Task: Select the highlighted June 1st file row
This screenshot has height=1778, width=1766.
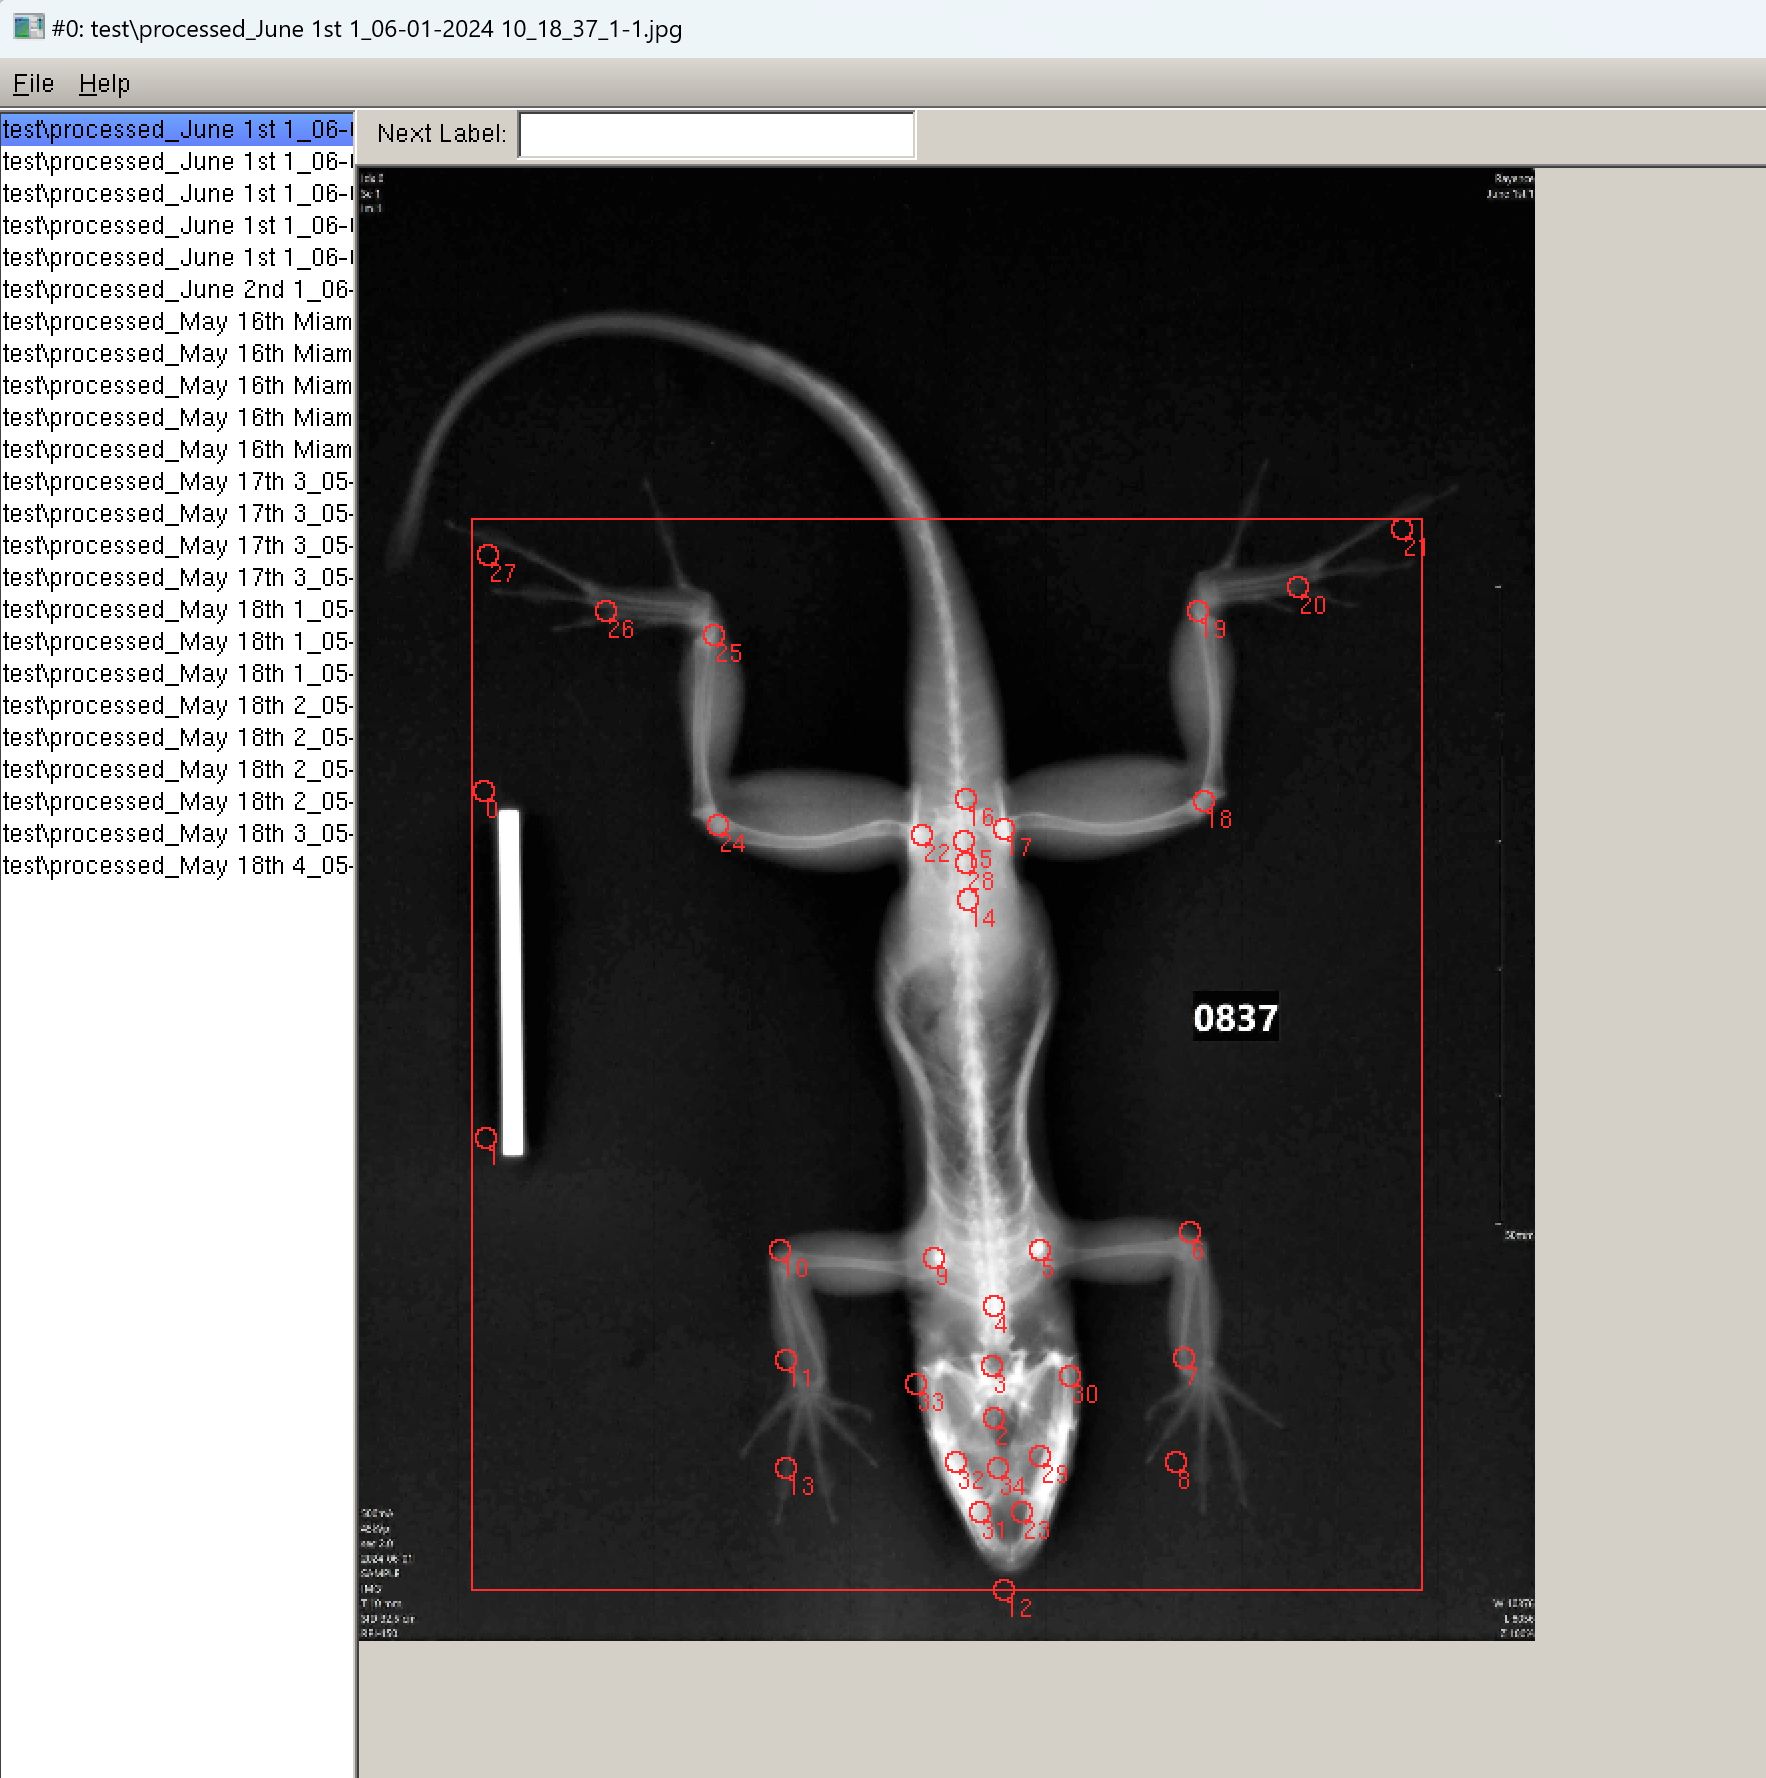Action: click(177, 129)
